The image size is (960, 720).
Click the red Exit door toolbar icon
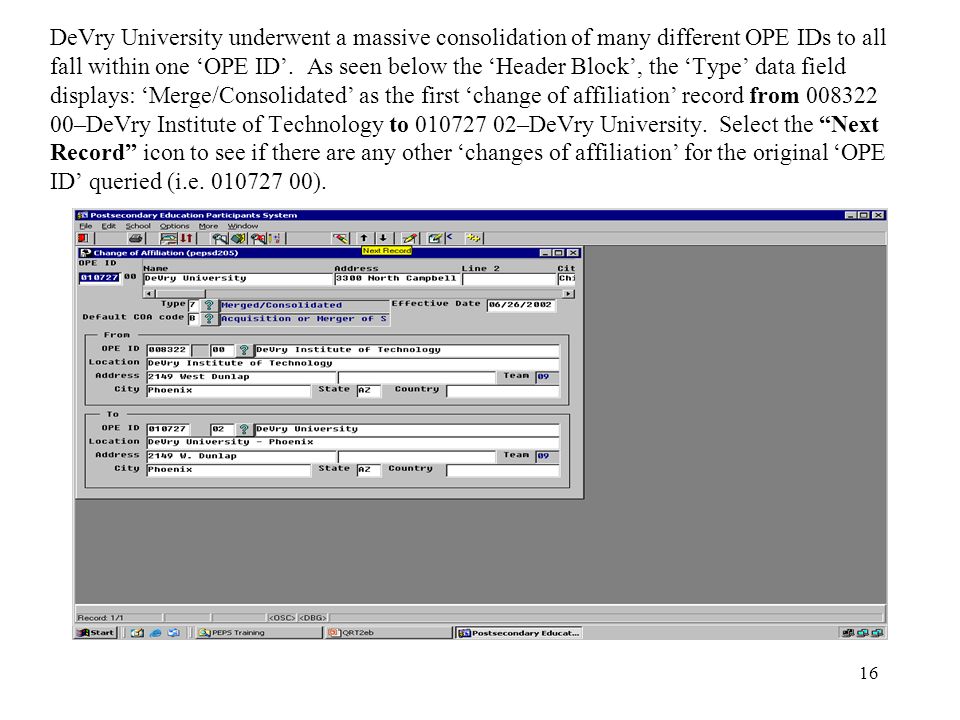[x=83, y=238]
